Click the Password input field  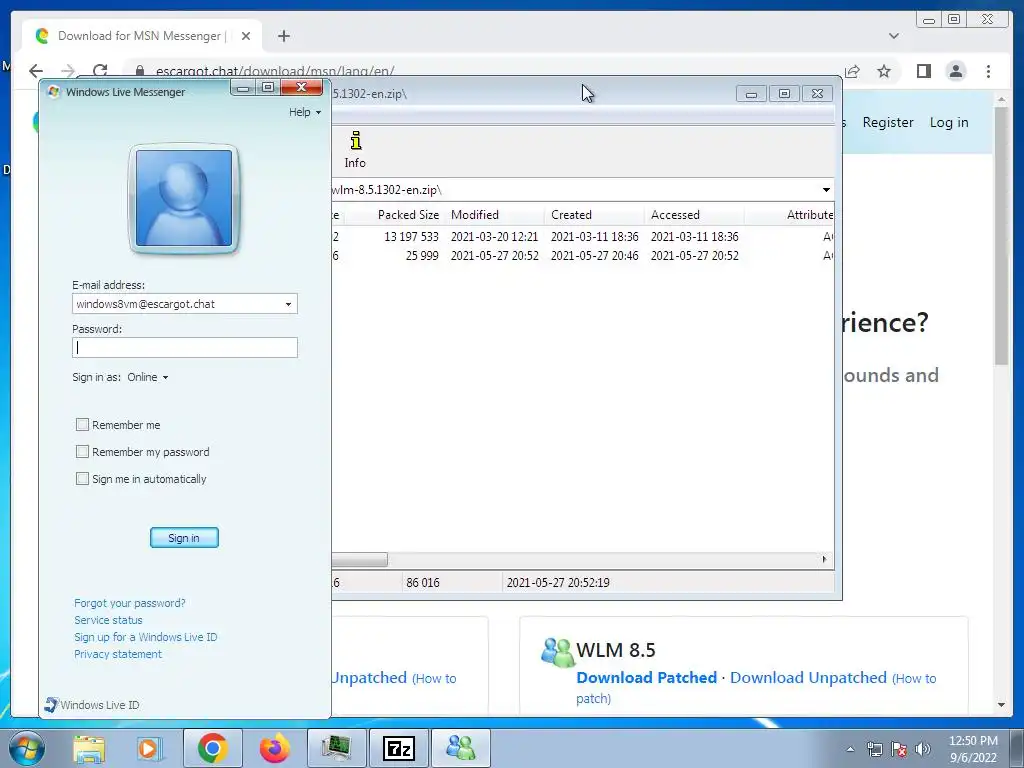(x=185, y=347)
